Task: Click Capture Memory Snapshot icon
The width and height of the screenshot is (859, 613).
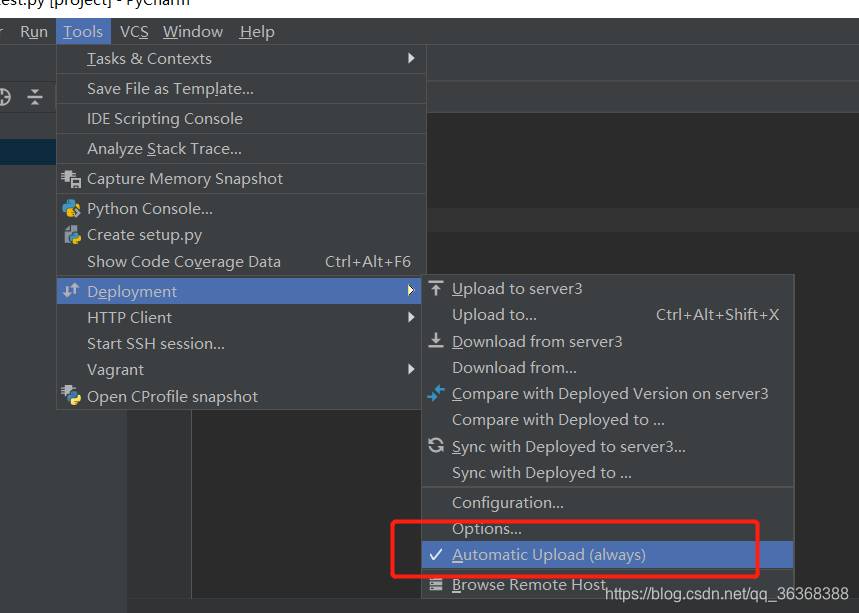Action: [x=71, y=179]
